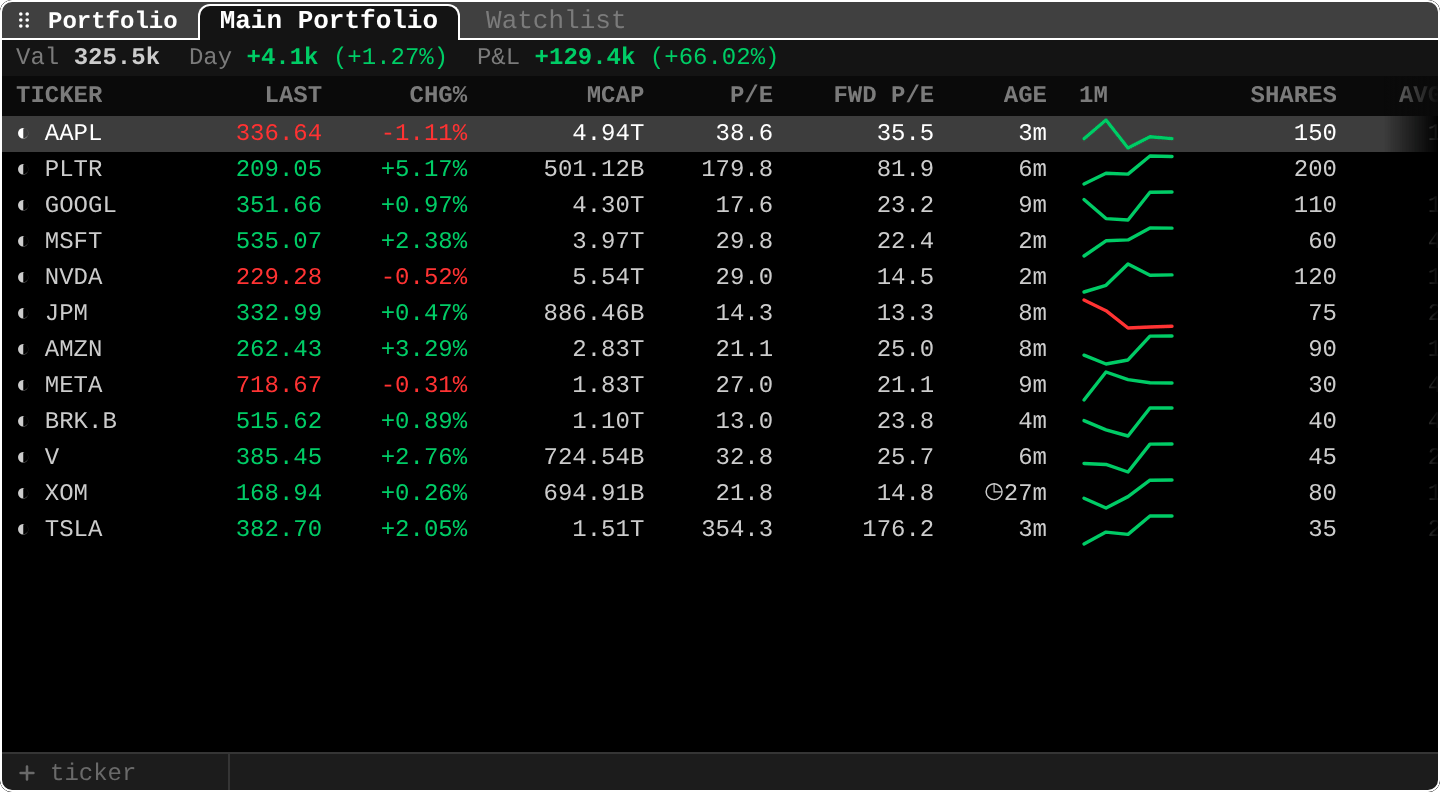Sort by the MCAP column header
Screen dimensions: 1440x792
[x=615, y=95]
